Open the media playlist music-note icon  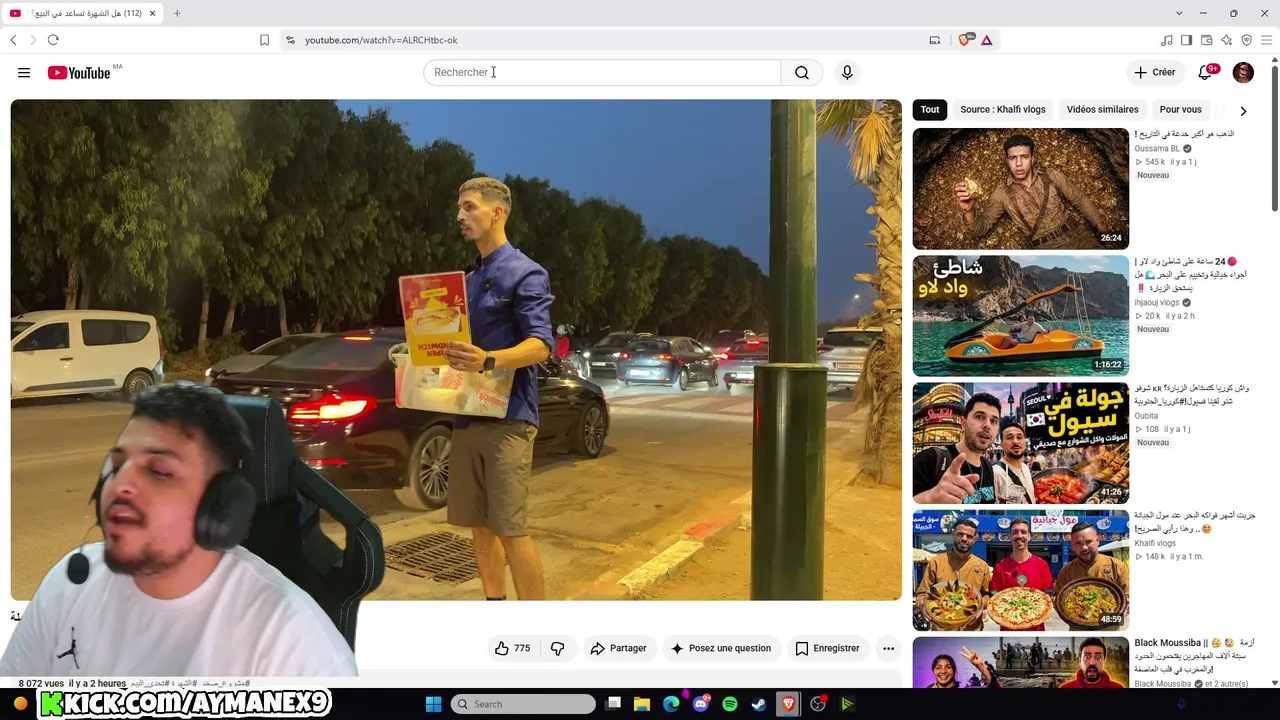pos(1166,40)
